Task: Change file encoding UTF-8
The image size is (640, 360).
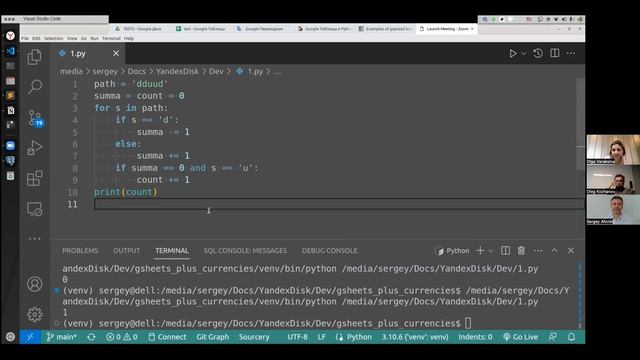Action: (x=298, y=337)
